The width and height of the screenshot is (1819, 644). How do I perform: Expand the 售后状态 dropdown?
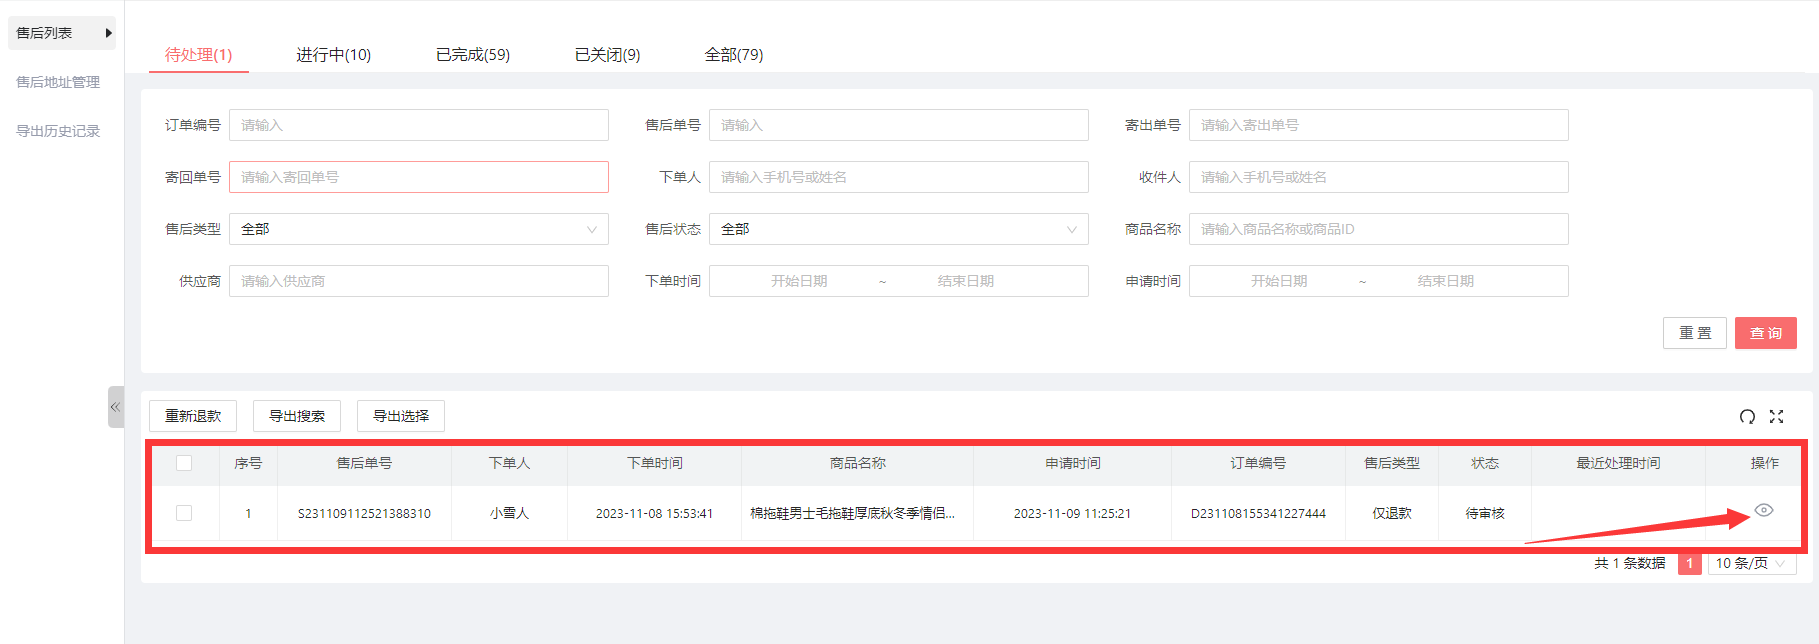coord(898,229)
